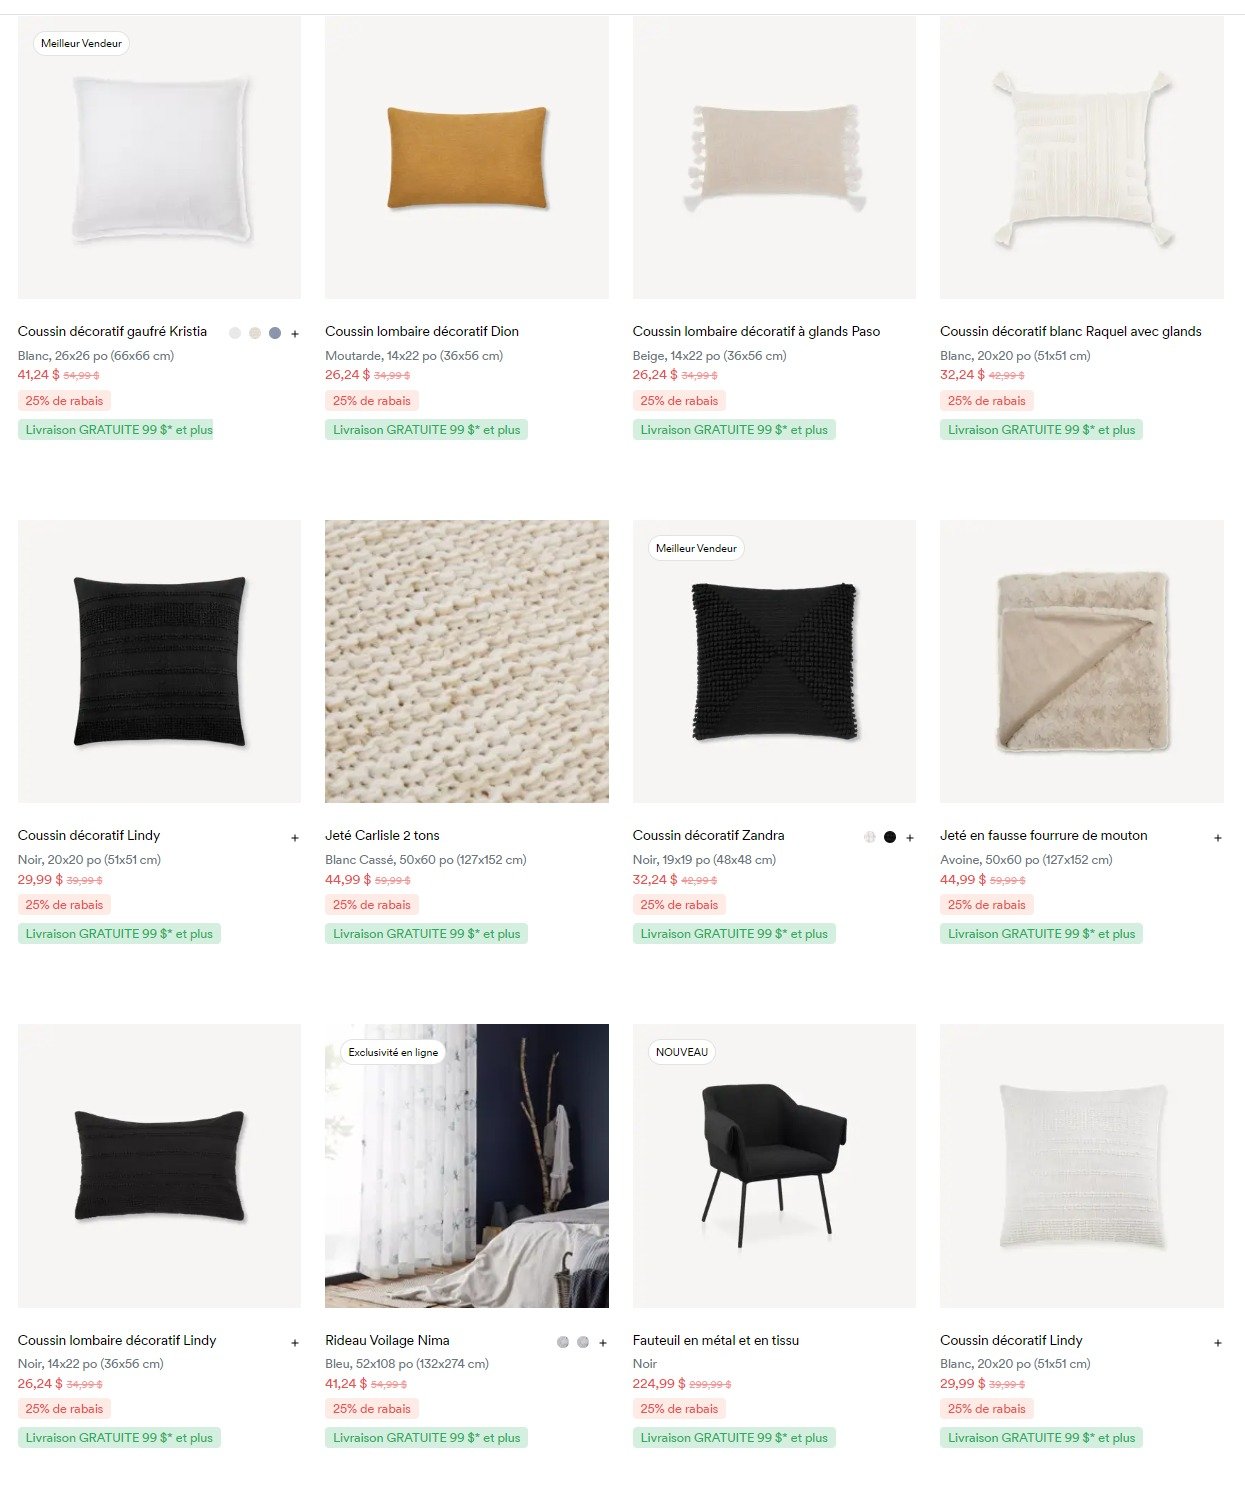The image size is (1245, 1499).
Task: Pick the white swatch for Kristia cushion
Action: click(x=235, y=333)
